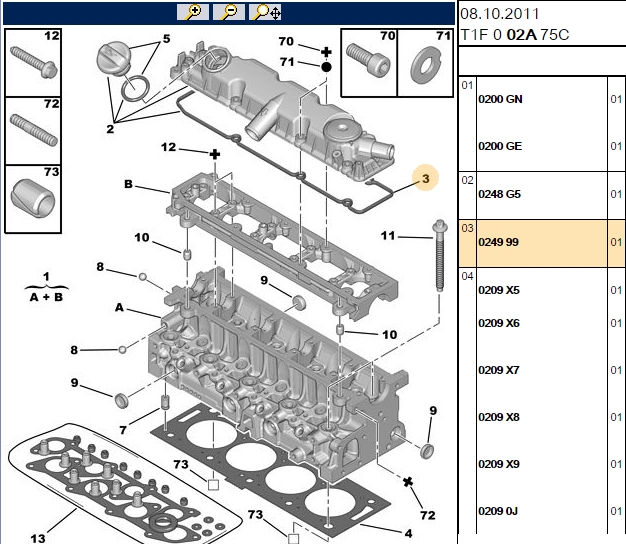Open bolt thumbnail numbered 12
Viewport: 626px width, 544px height.
coord(33,62)
